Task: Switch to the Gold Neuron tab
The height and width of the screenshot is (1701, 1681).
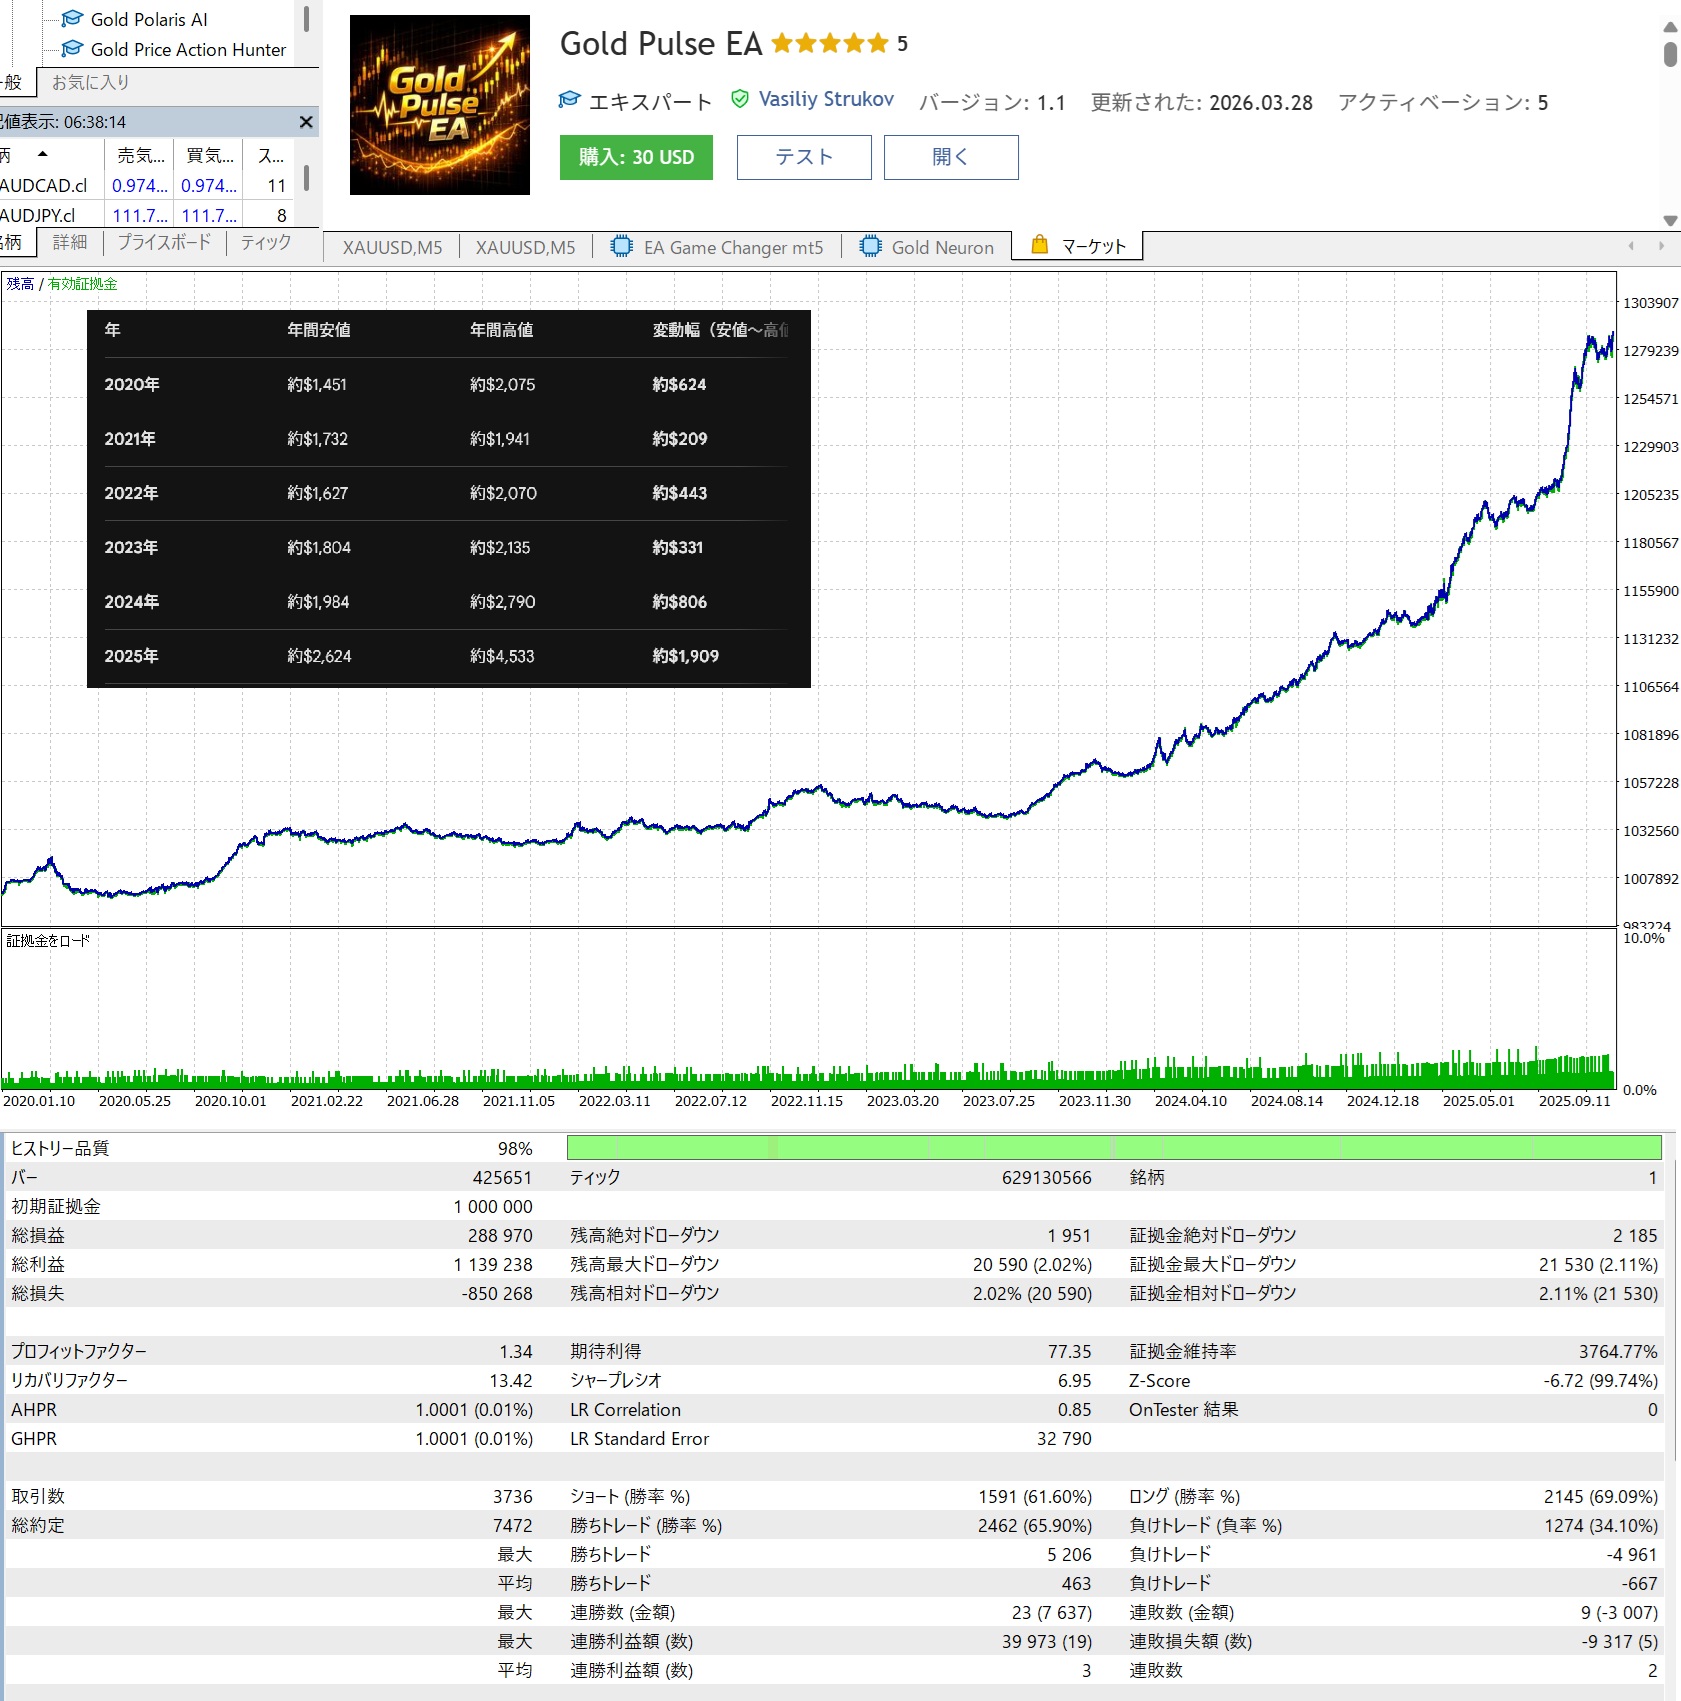Action: (927, 247)
